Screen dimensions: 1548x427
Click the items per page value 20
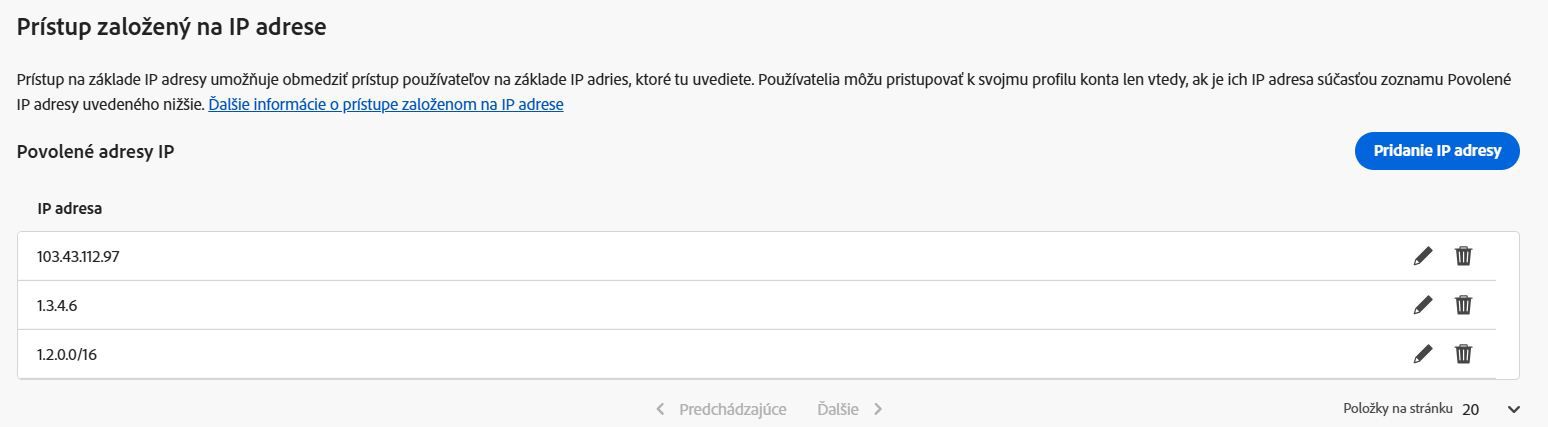1470,409
